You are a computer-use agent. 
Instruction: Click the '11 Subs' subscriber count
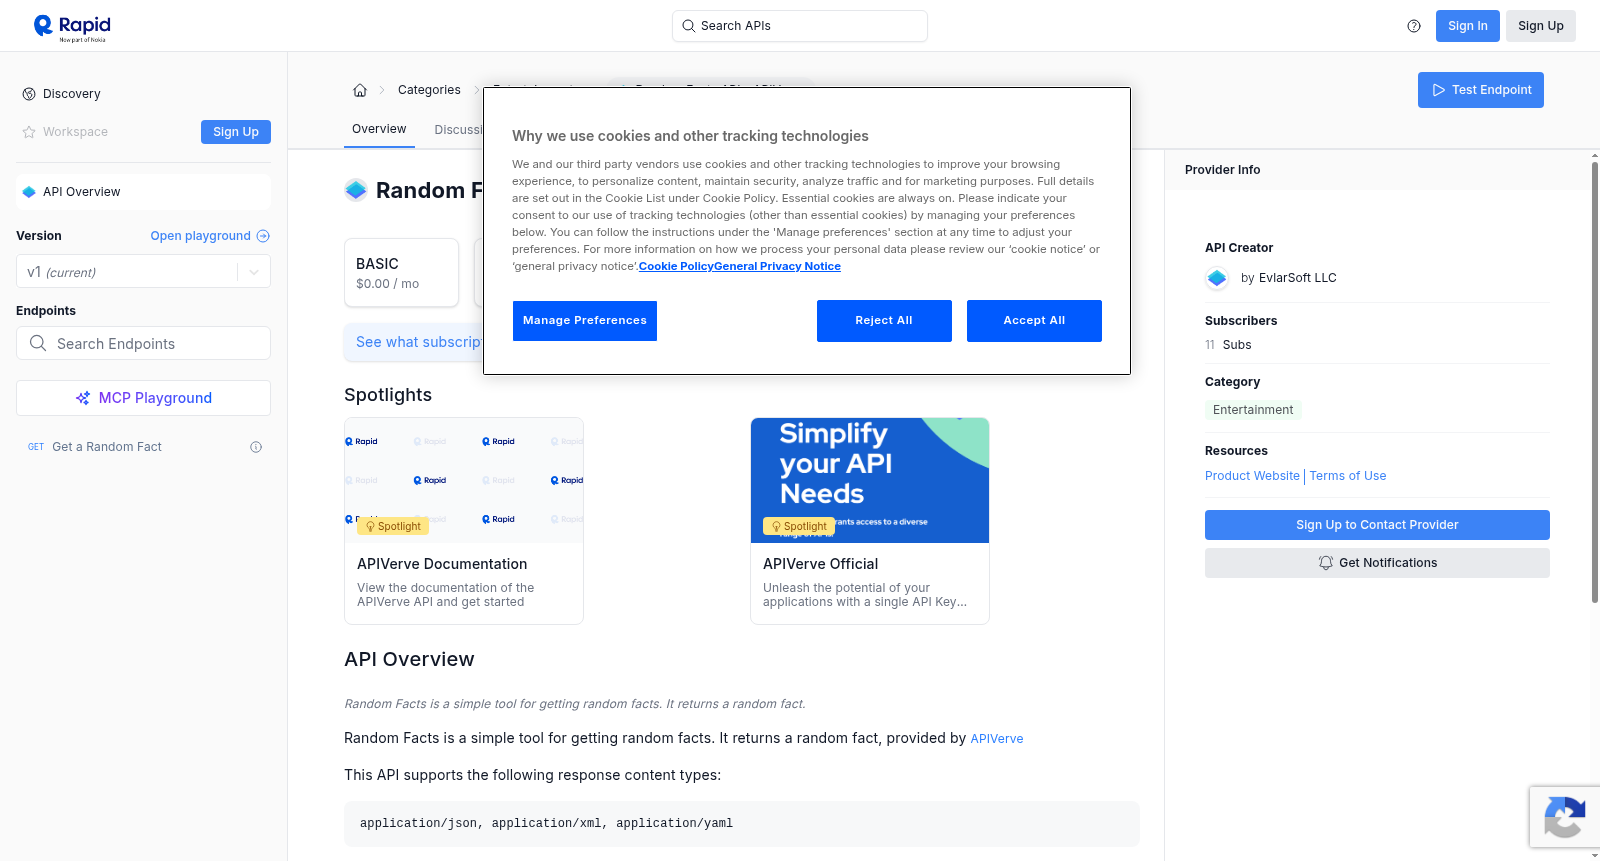pos(1228,345)
